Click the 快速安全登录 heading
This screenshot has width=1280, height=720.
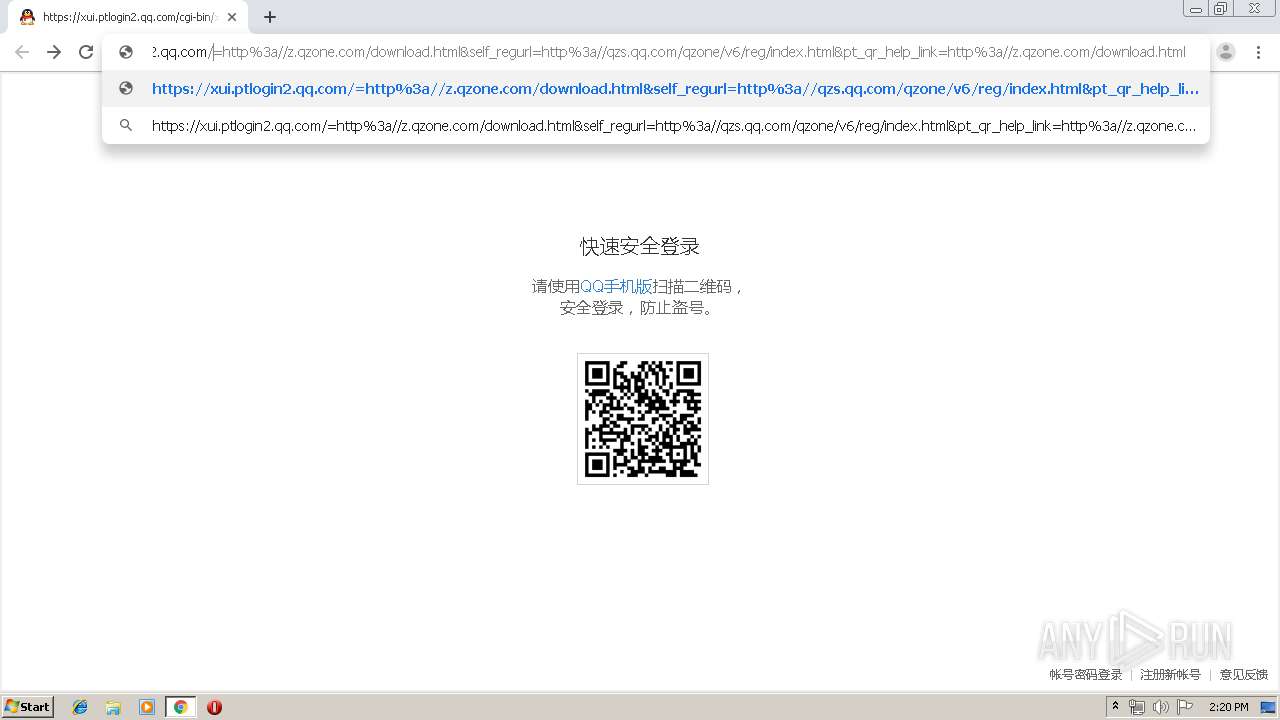click(x=640, y=246)
